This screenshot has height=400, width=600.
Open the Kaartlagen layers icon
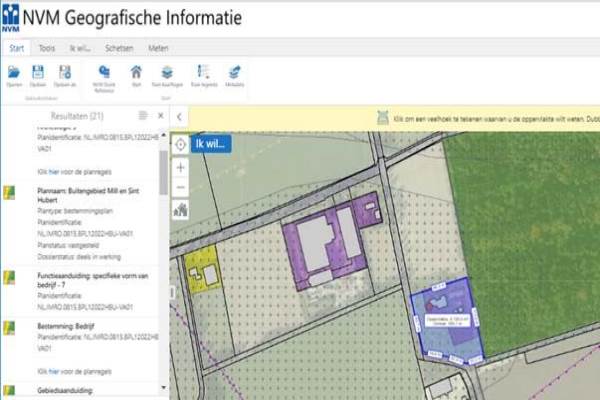[x=167, y=72]
